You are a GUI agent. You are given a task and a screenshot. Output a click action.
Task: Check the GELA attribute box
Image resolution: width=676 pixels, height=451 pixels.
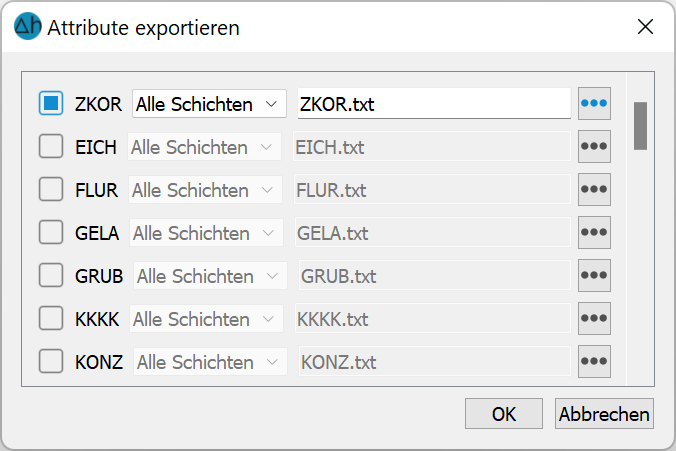click(x=51, y=232)
